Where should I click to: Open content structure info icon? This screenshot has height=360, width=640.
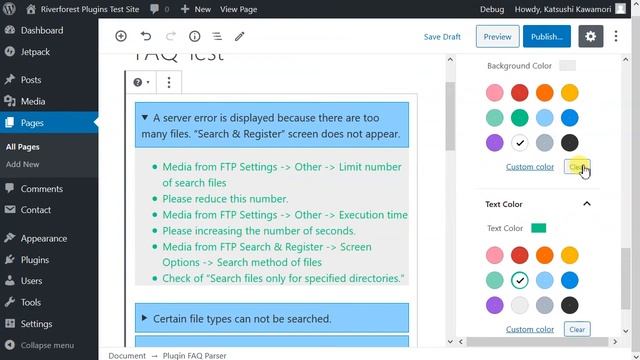click(195, 36)
